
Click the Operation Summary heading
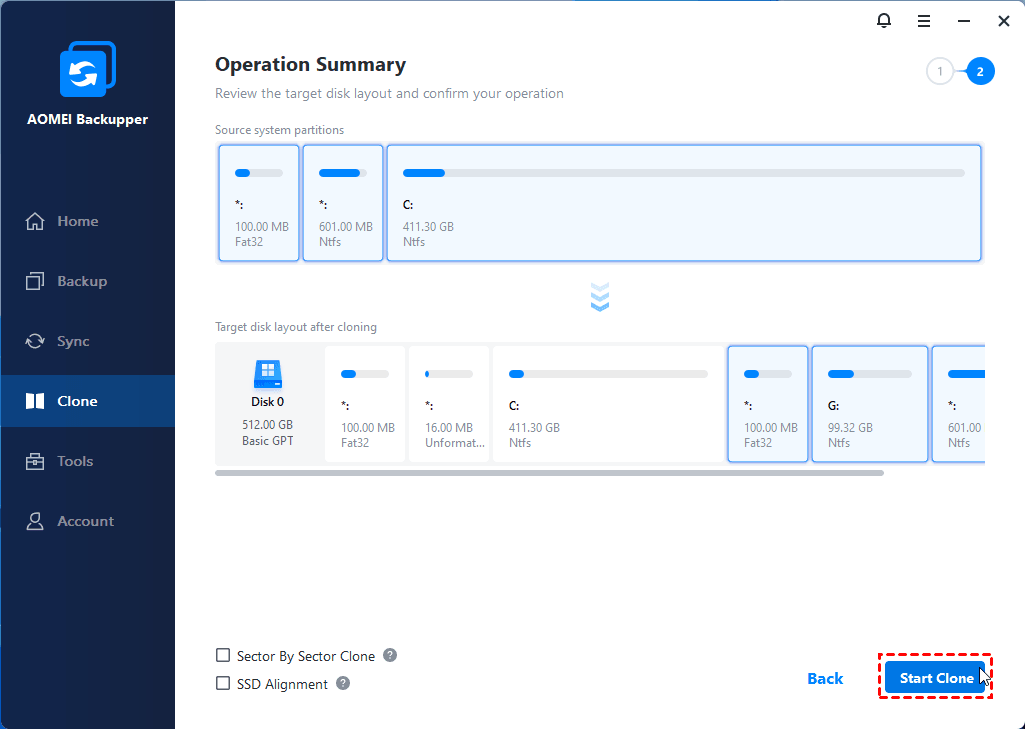(x=311, y=65)
